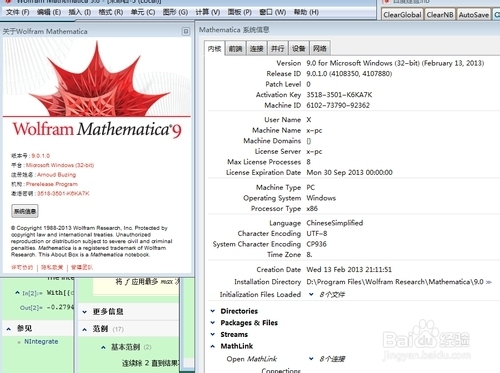Switch to the 设备 tab

click(x=298, y=49)
